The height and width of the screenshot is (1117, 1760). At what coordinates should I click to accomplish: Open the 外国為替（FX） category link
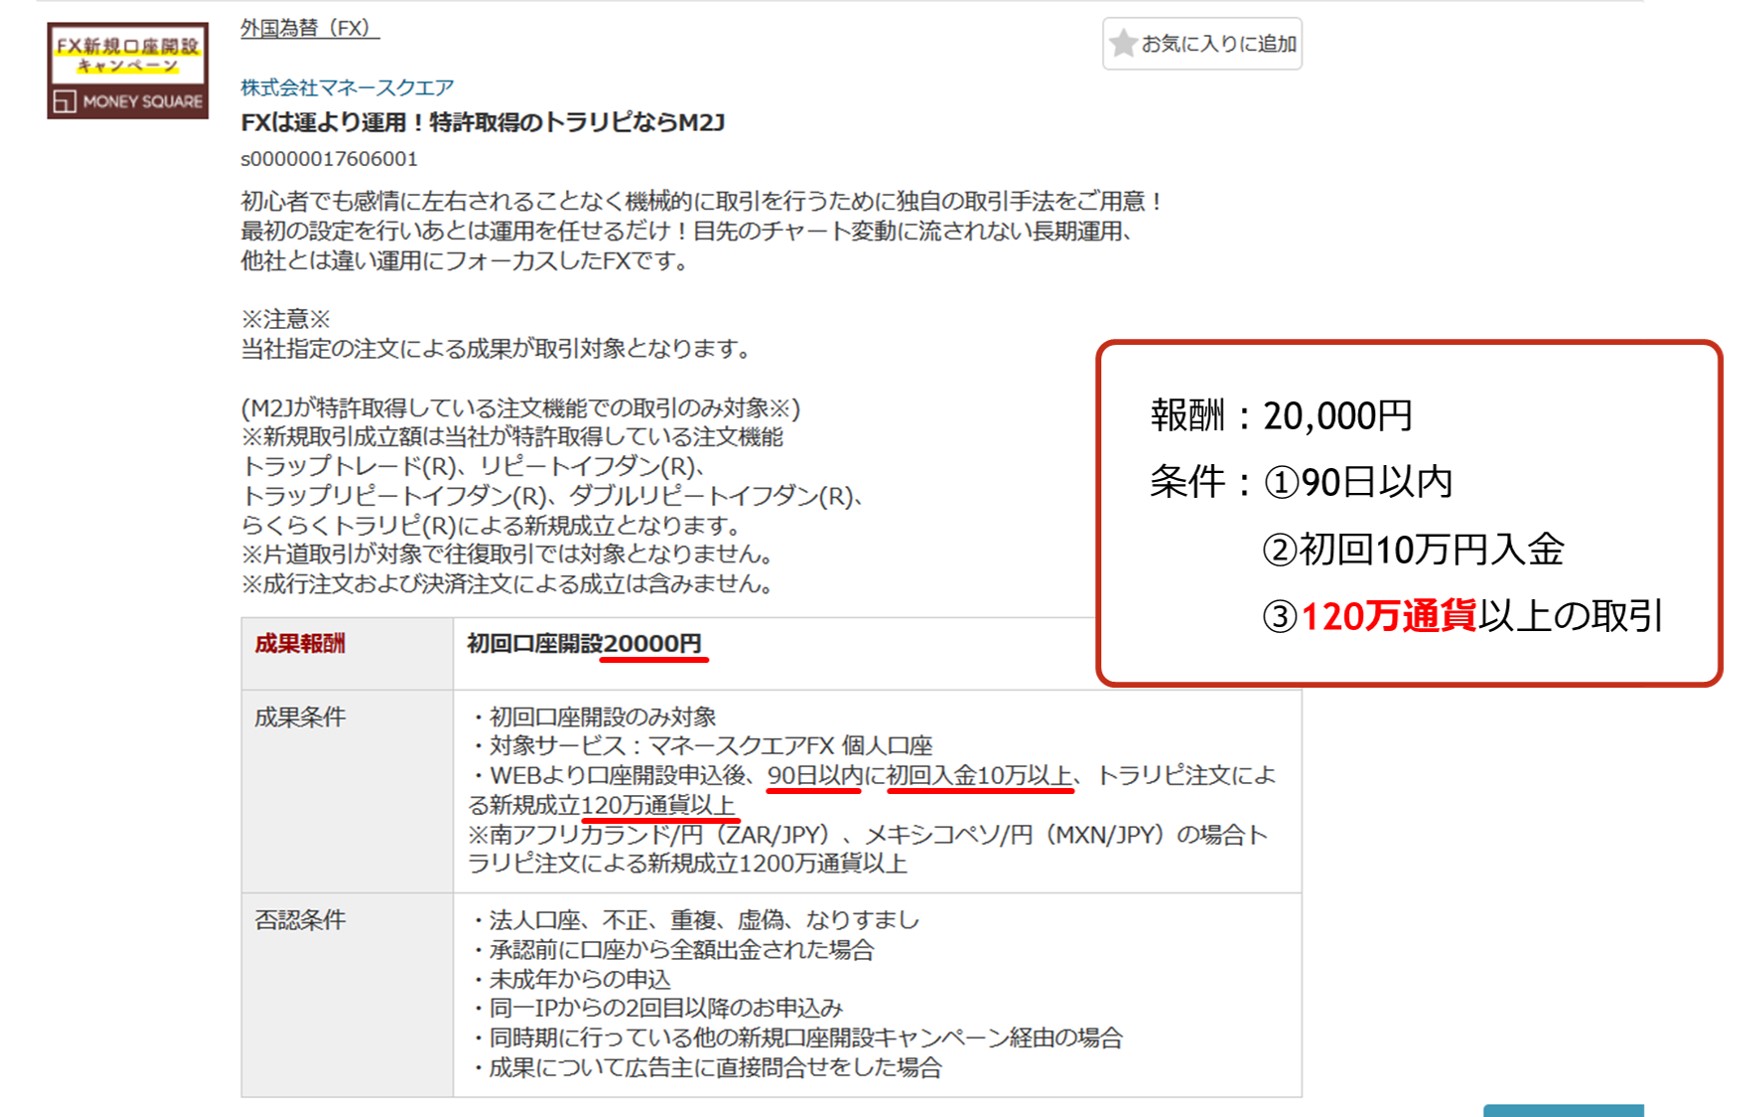coord(309,28)
